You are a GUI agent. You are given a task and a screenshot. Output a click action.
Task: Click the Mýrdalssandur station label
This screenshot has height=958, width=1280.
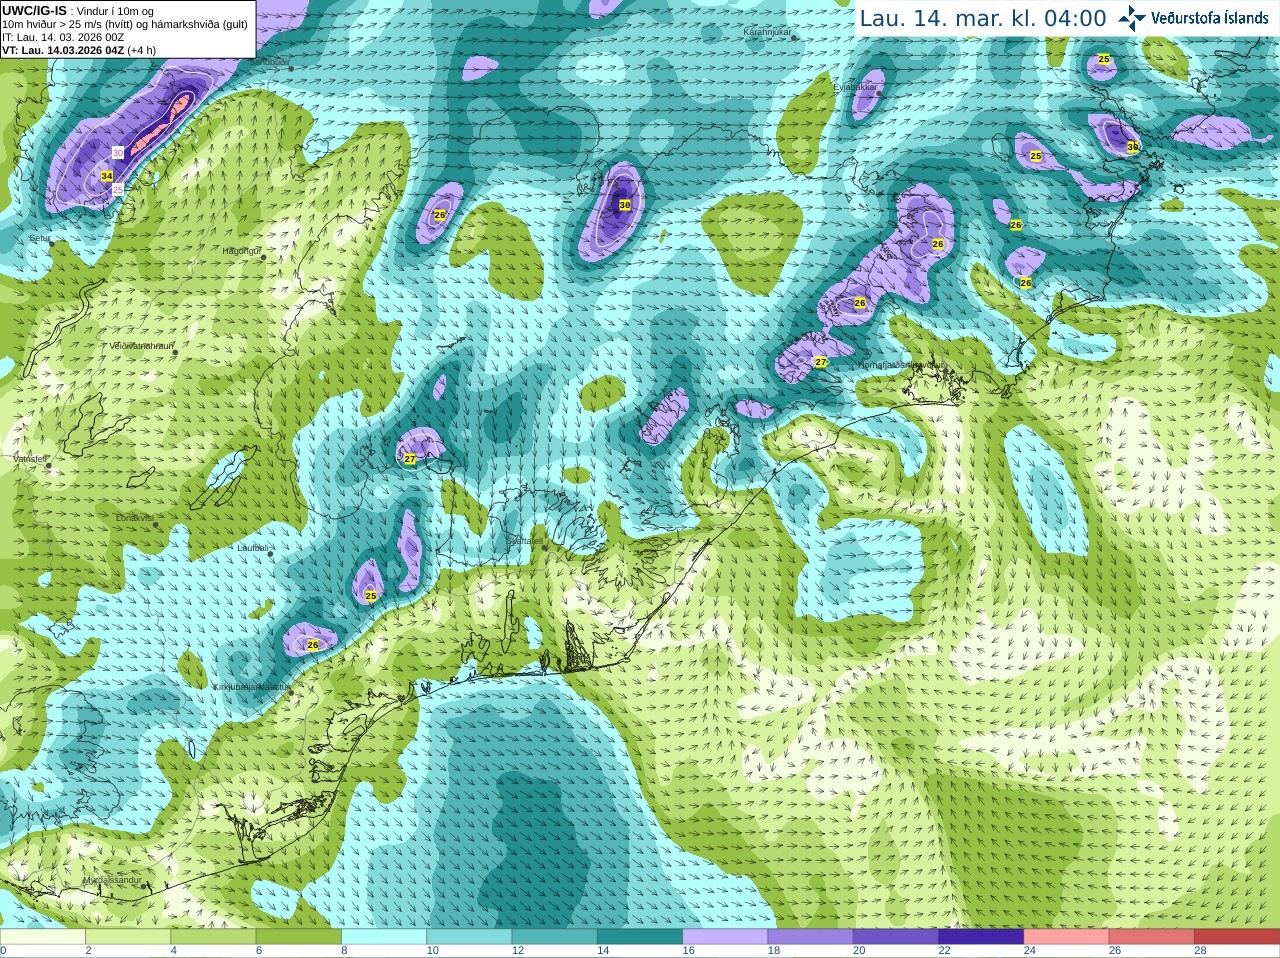(x=111, y=880)
